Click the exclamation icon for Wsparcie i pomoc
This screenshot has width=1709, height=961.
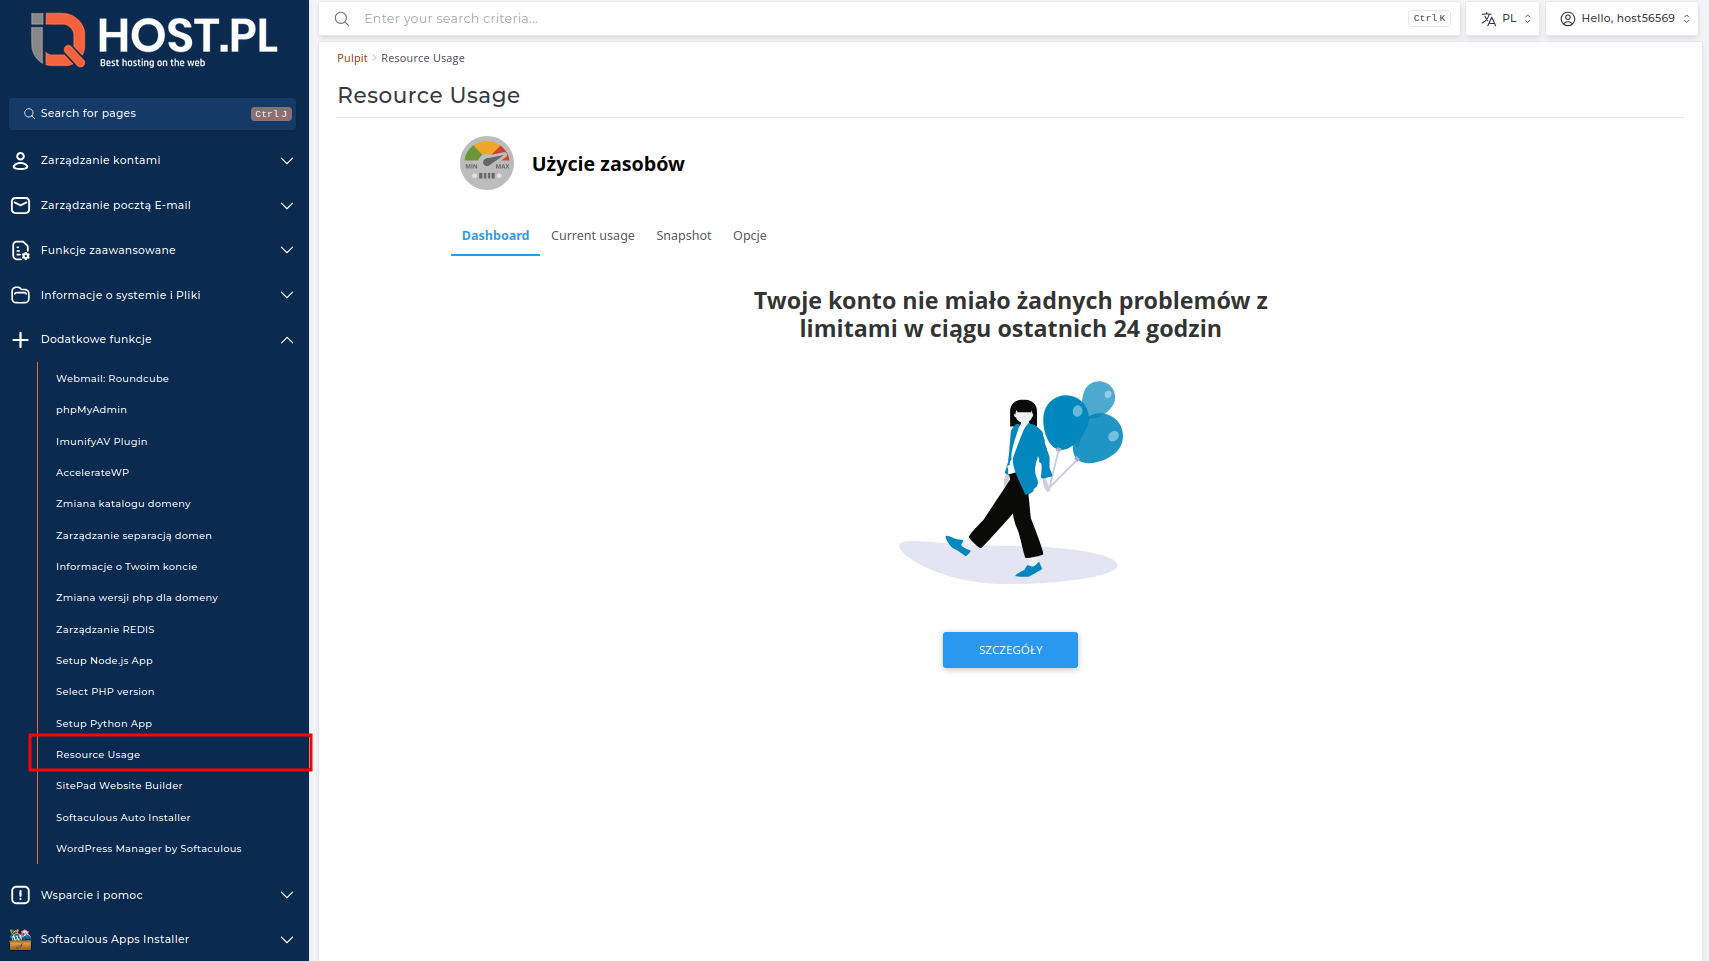click(20, 895)
